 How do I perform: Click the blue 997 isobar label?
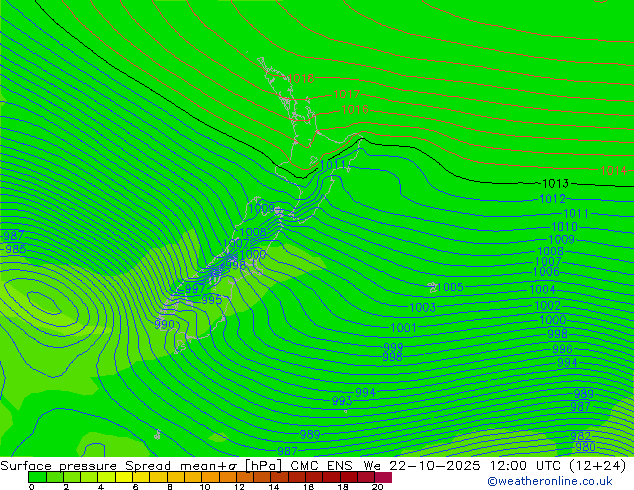pyautogui.click(x=195, y=289)
